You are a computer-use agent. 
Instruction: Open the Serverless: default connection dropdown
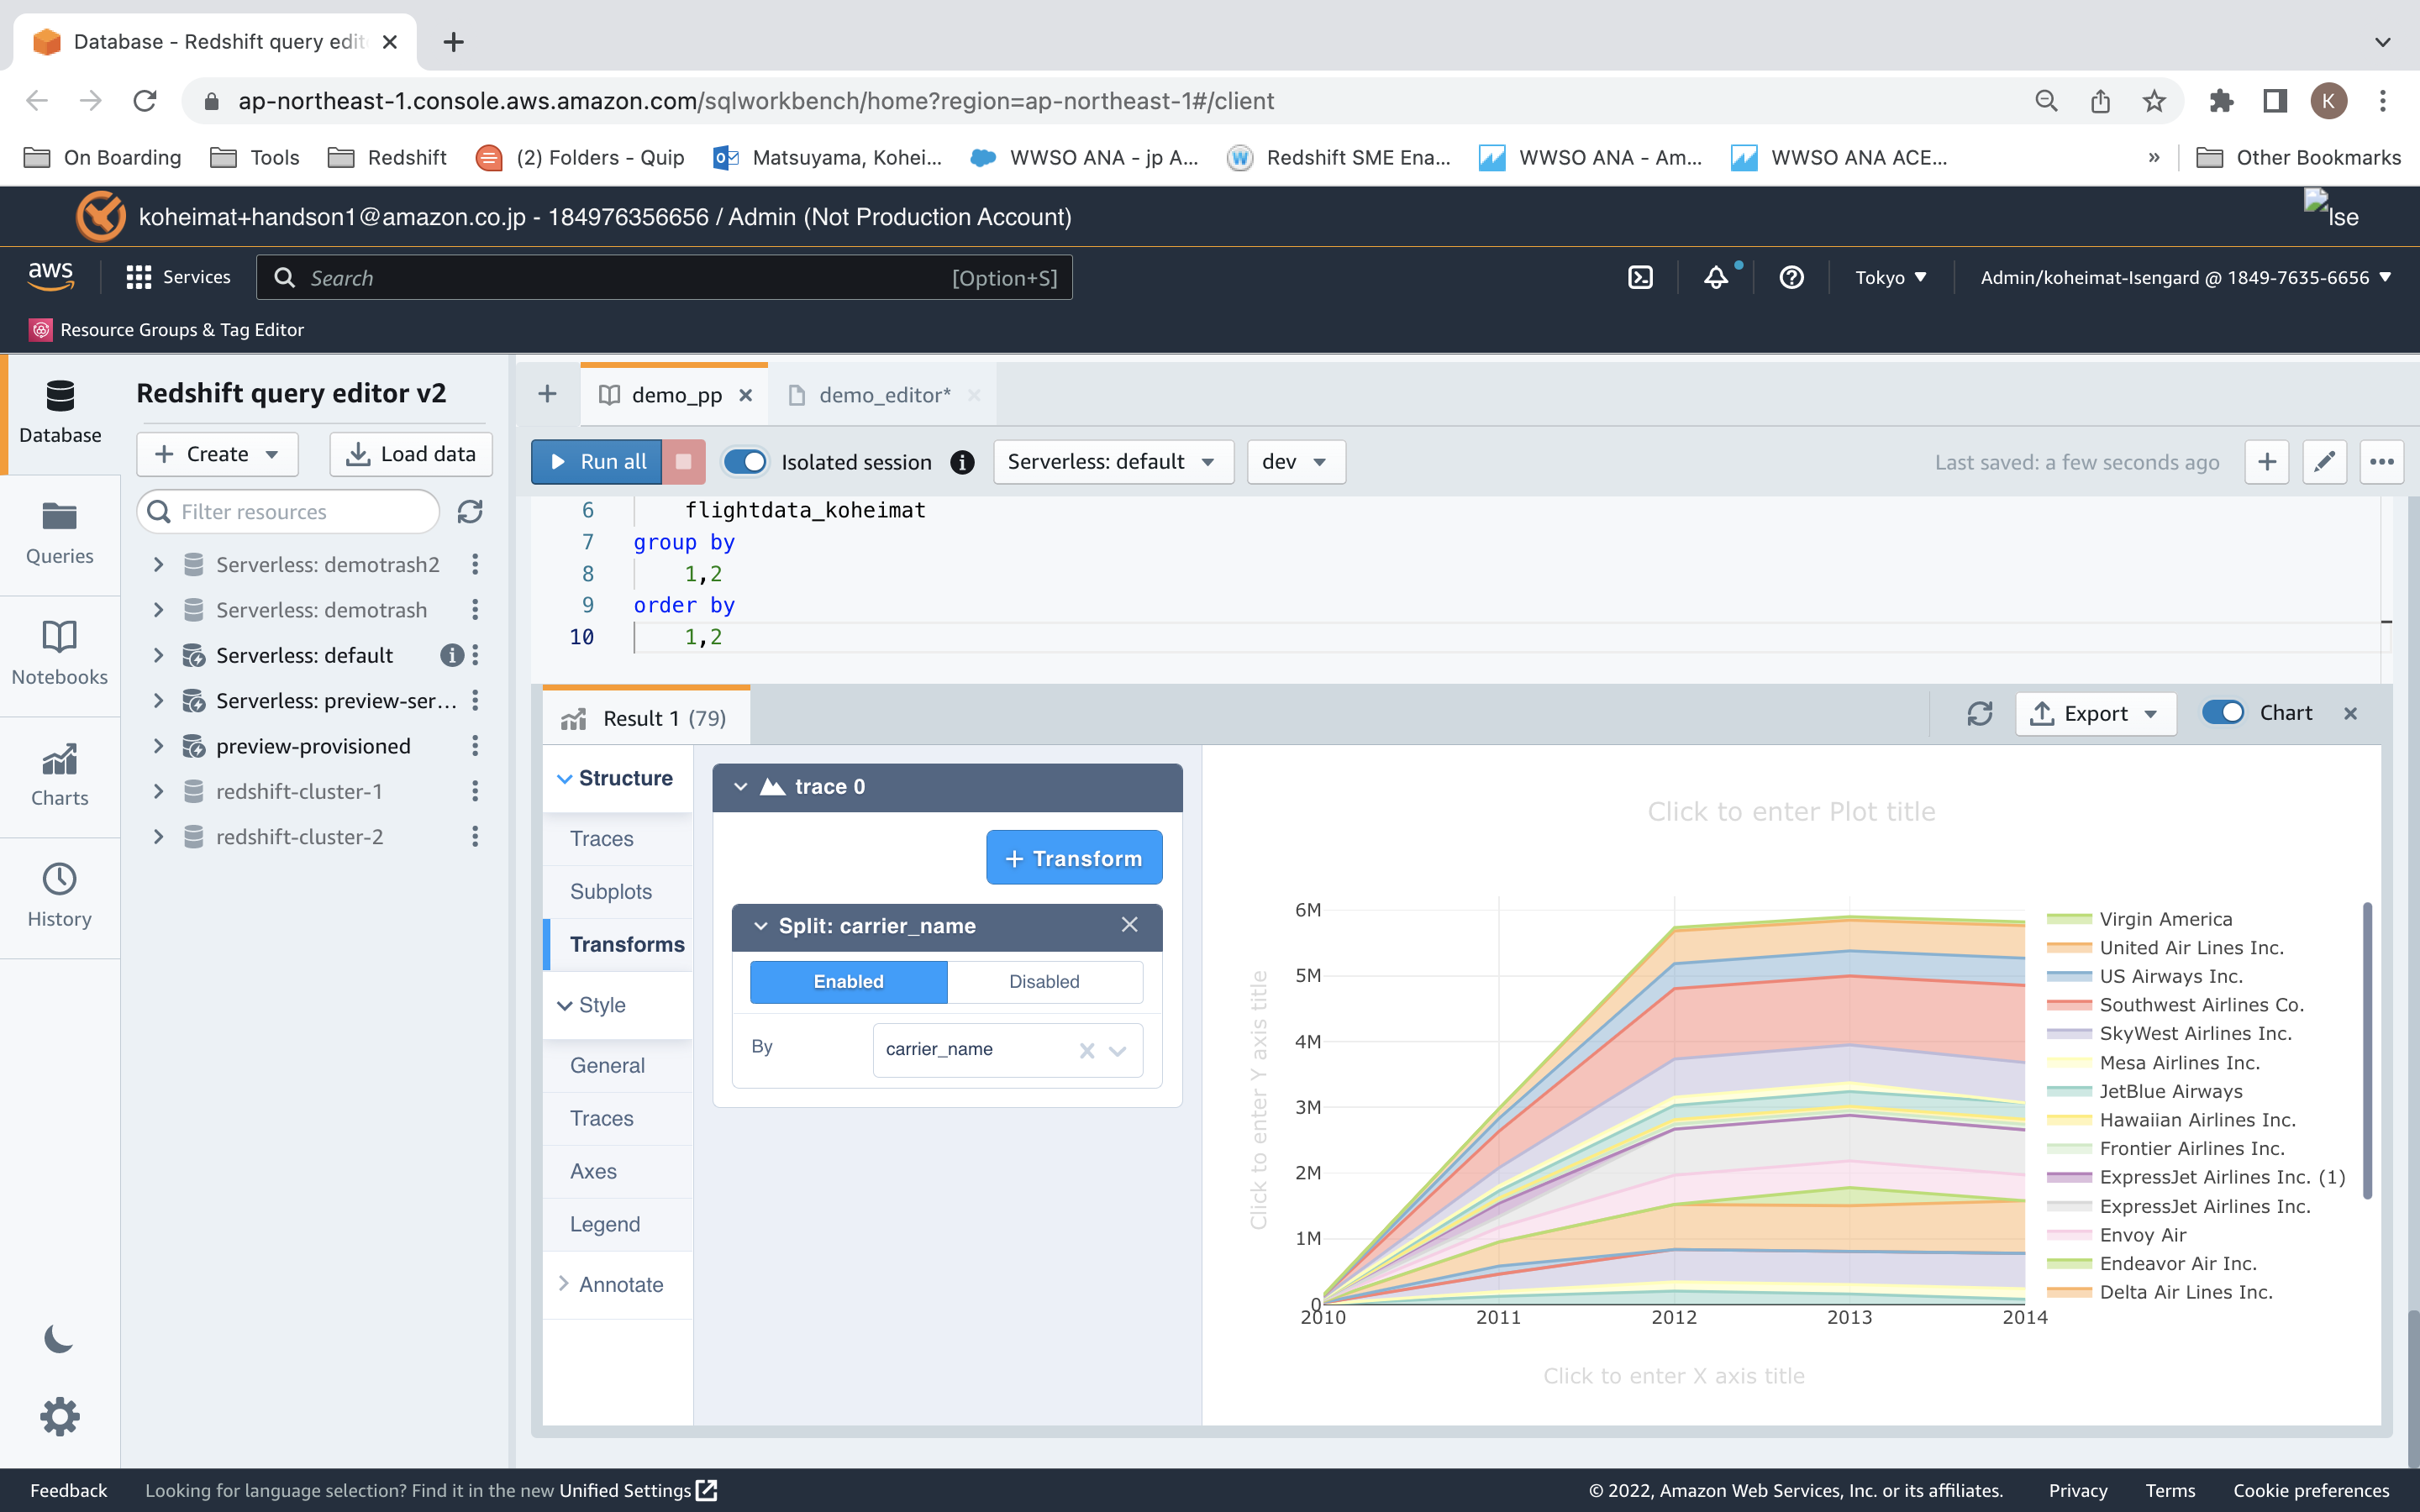pos(1112,462)
